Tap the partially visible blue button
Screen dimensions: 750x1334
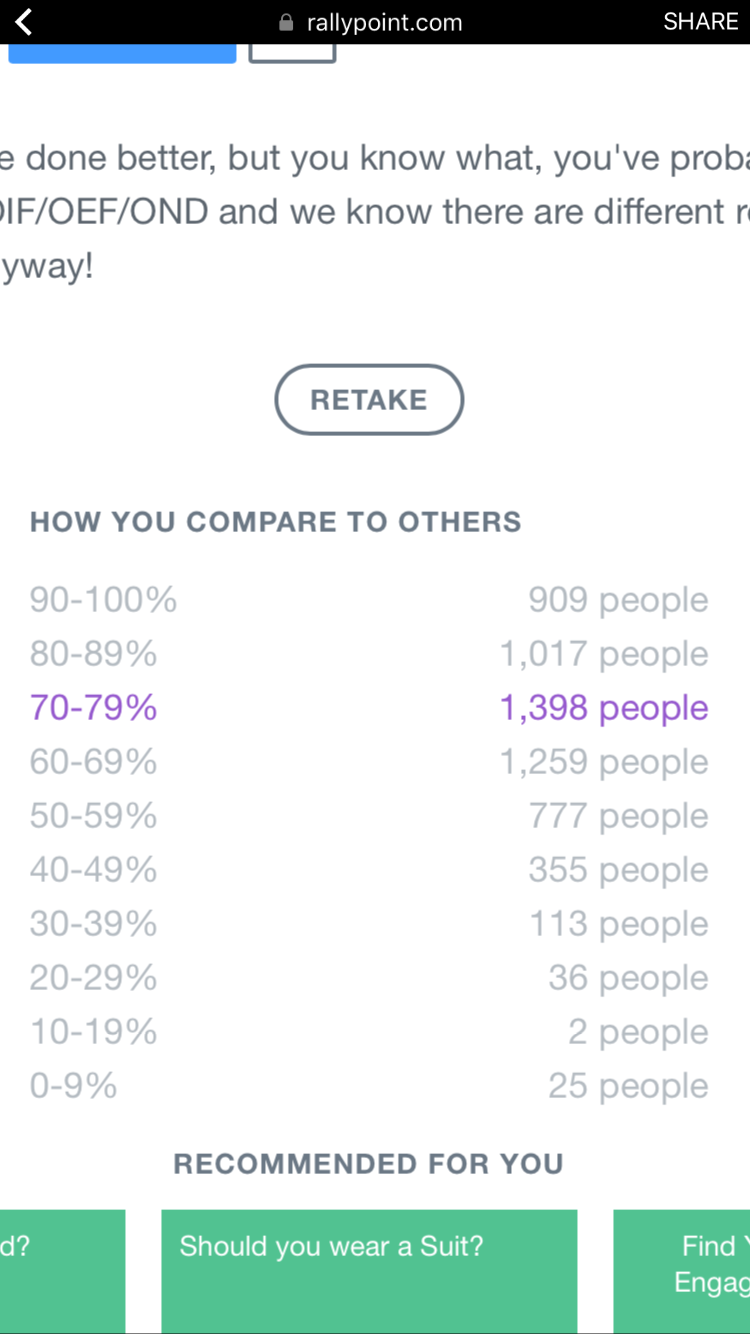(x=122, y=52)
